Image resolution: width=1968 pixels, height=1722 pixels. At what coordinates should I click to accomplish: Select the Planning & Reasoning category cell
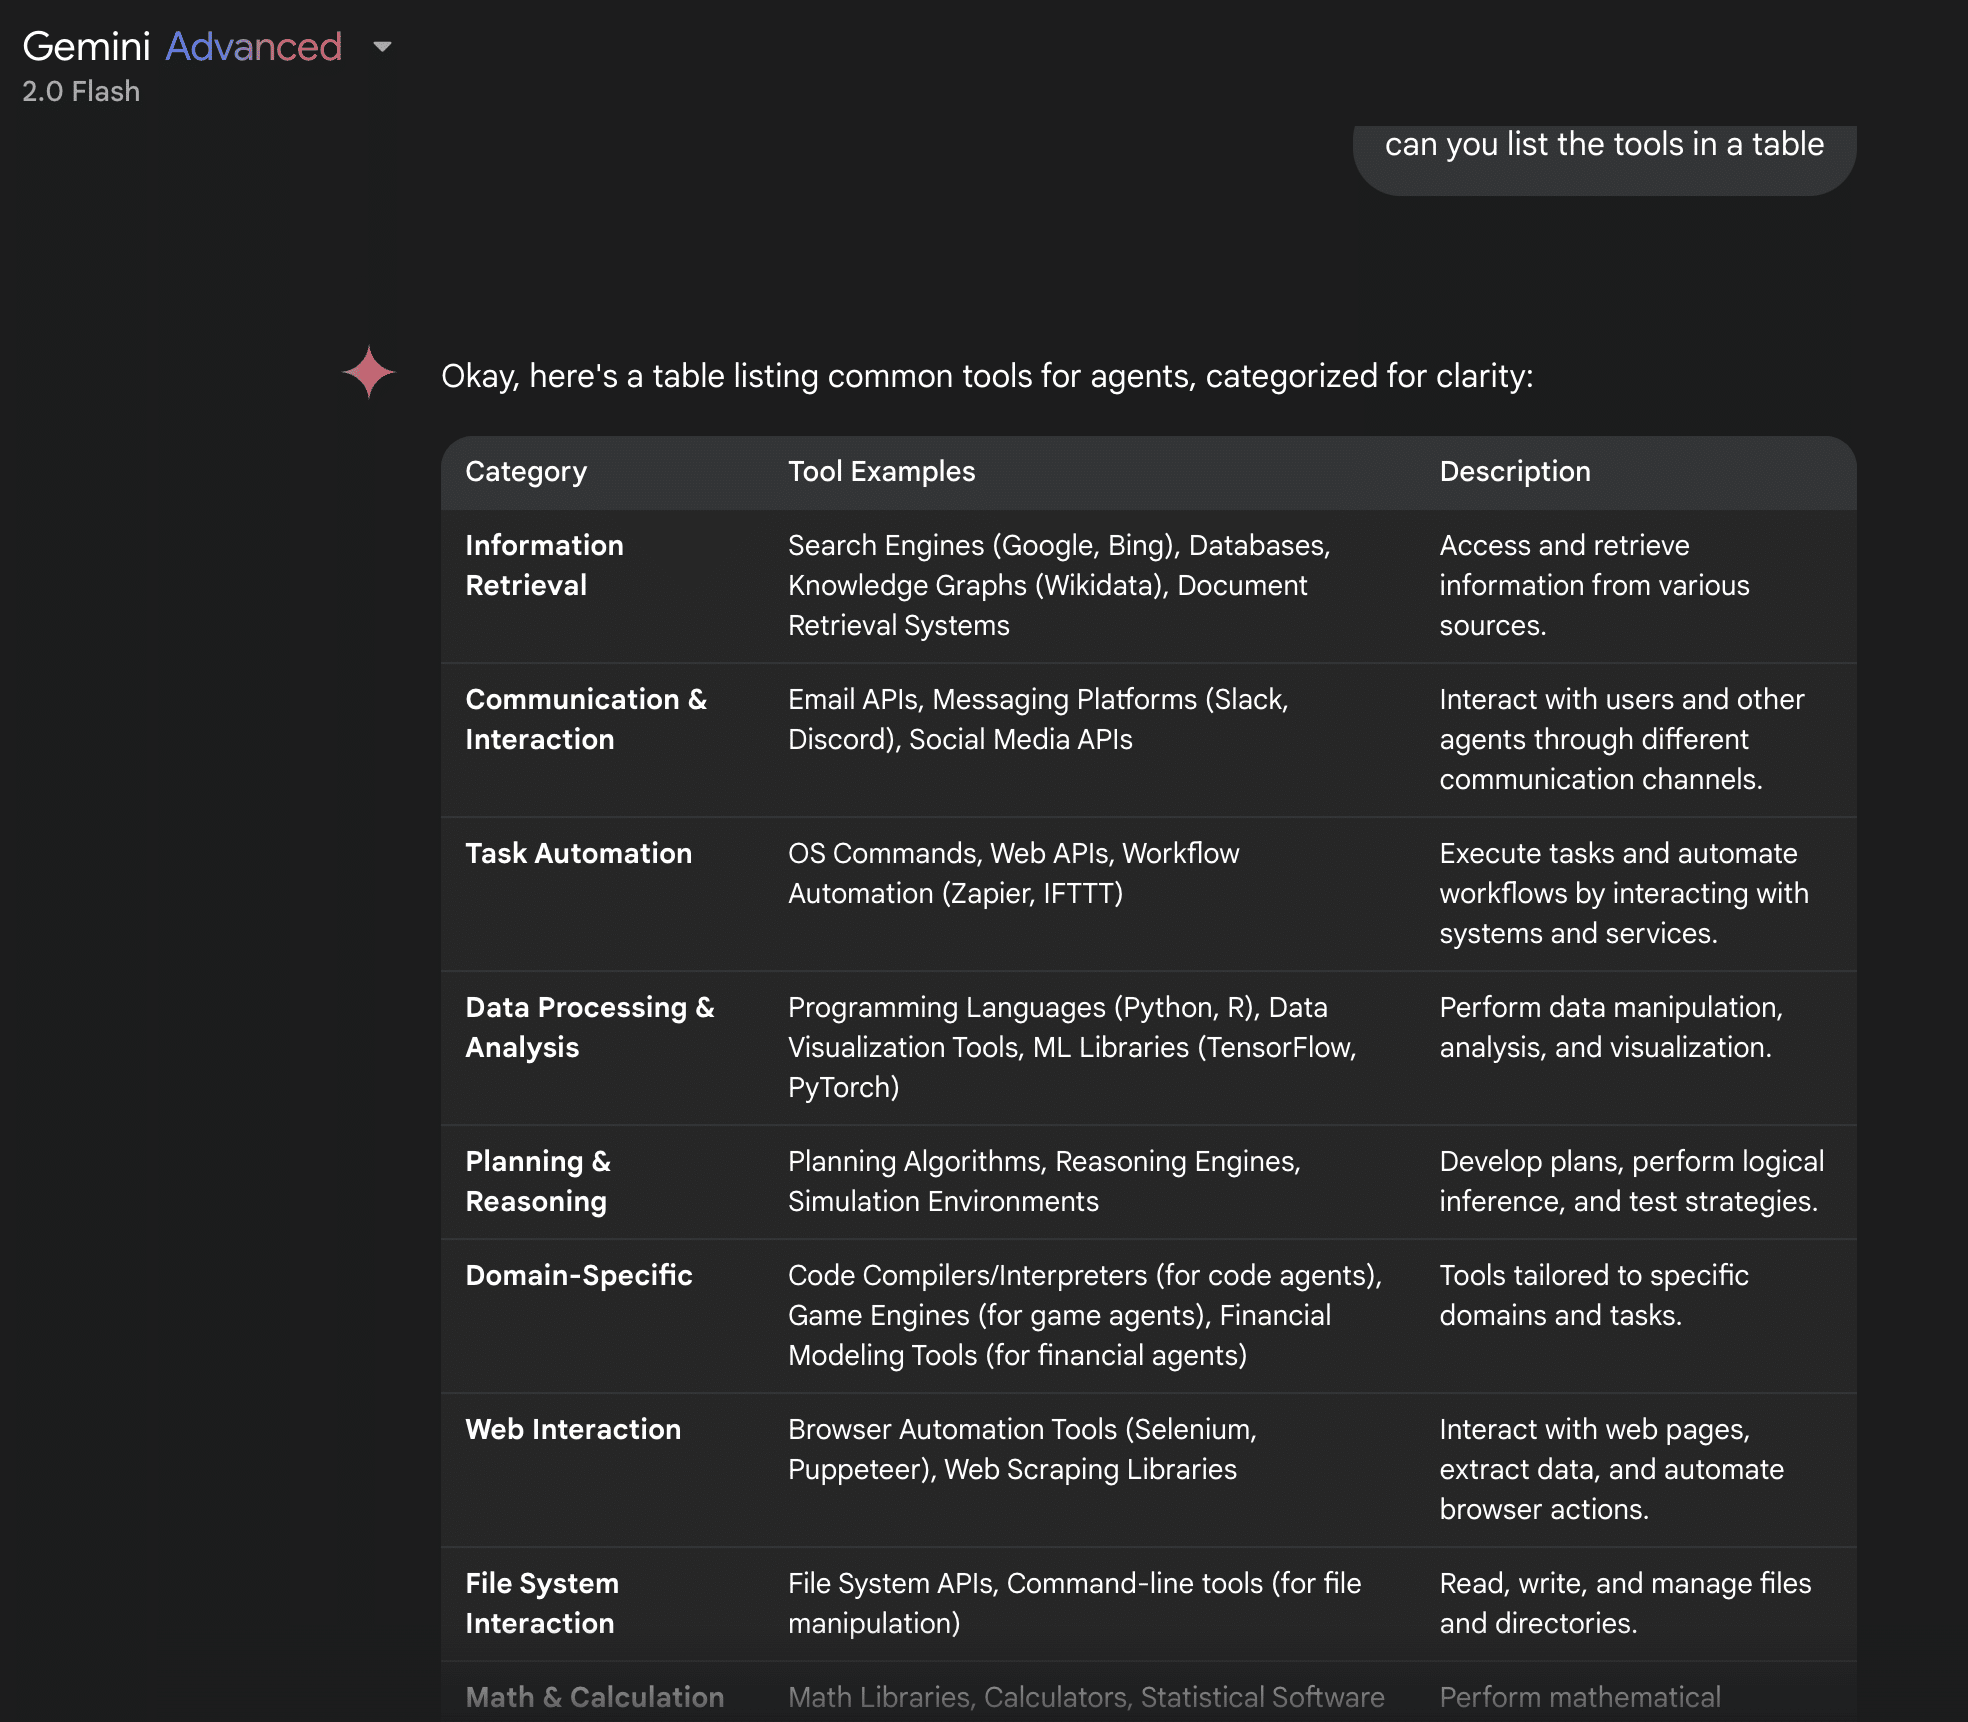(538, 1181)
